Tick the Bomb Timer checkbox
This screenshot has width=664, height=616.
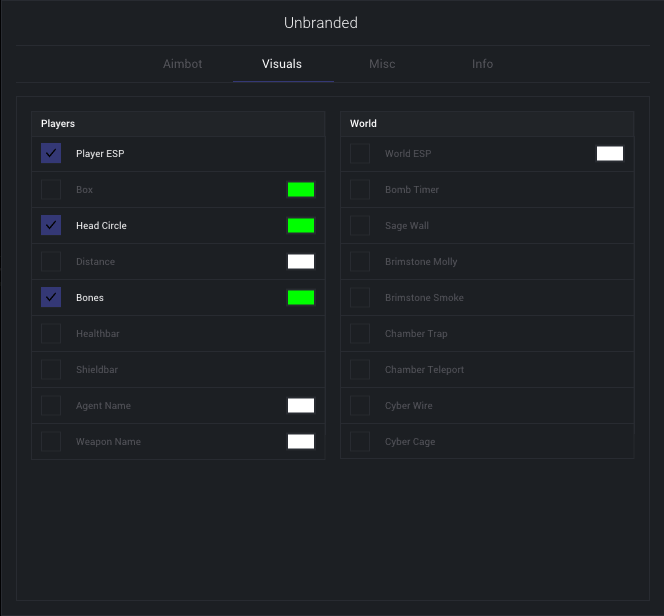coord(360,189)
